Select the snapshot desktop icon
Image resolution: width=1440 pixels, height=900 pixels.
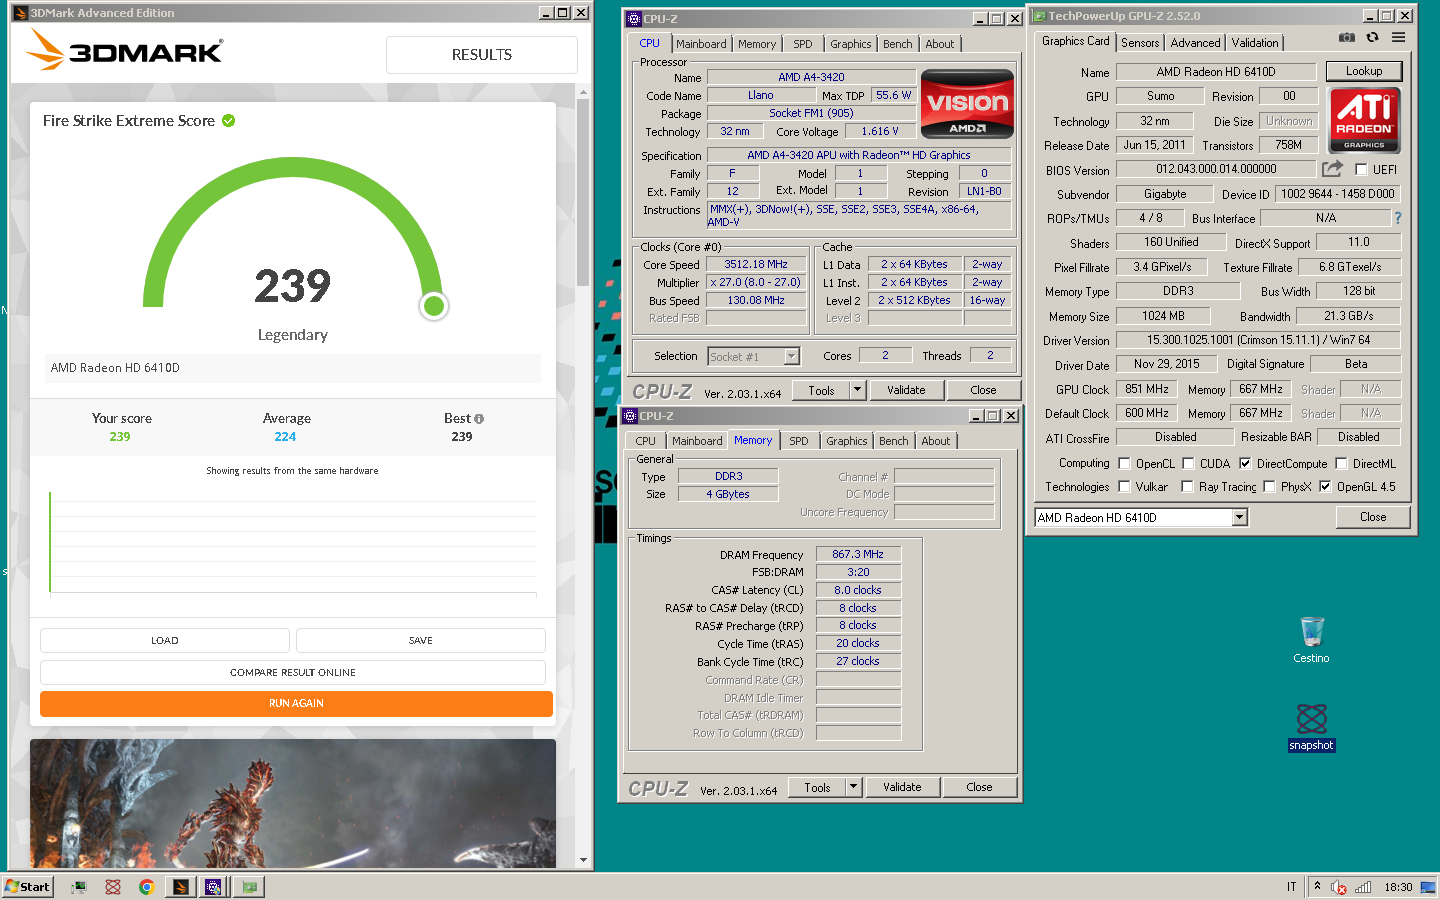point(1311,727)
